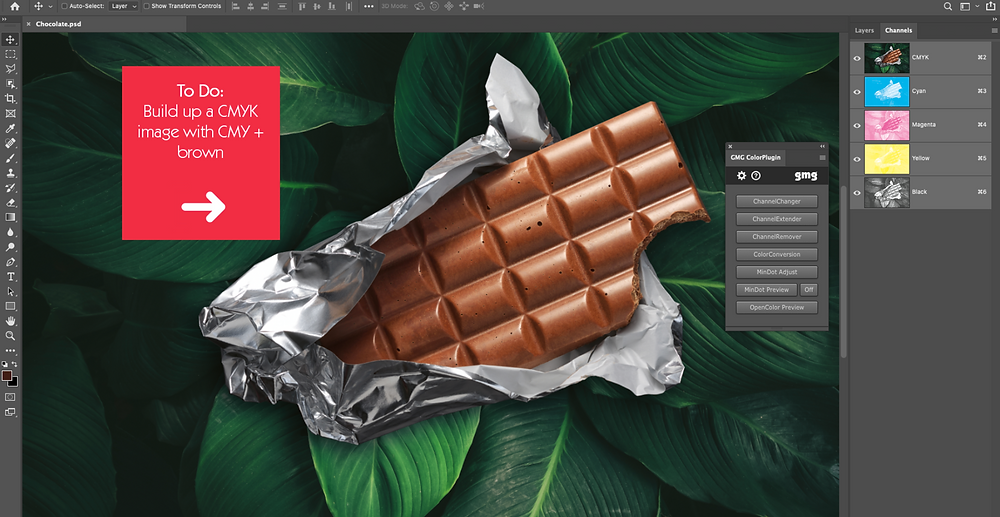Image resolution: width=1000 pixels, height=517 pixels.
Task: Click the ChannelRemover button
Action: coord(776,237)
